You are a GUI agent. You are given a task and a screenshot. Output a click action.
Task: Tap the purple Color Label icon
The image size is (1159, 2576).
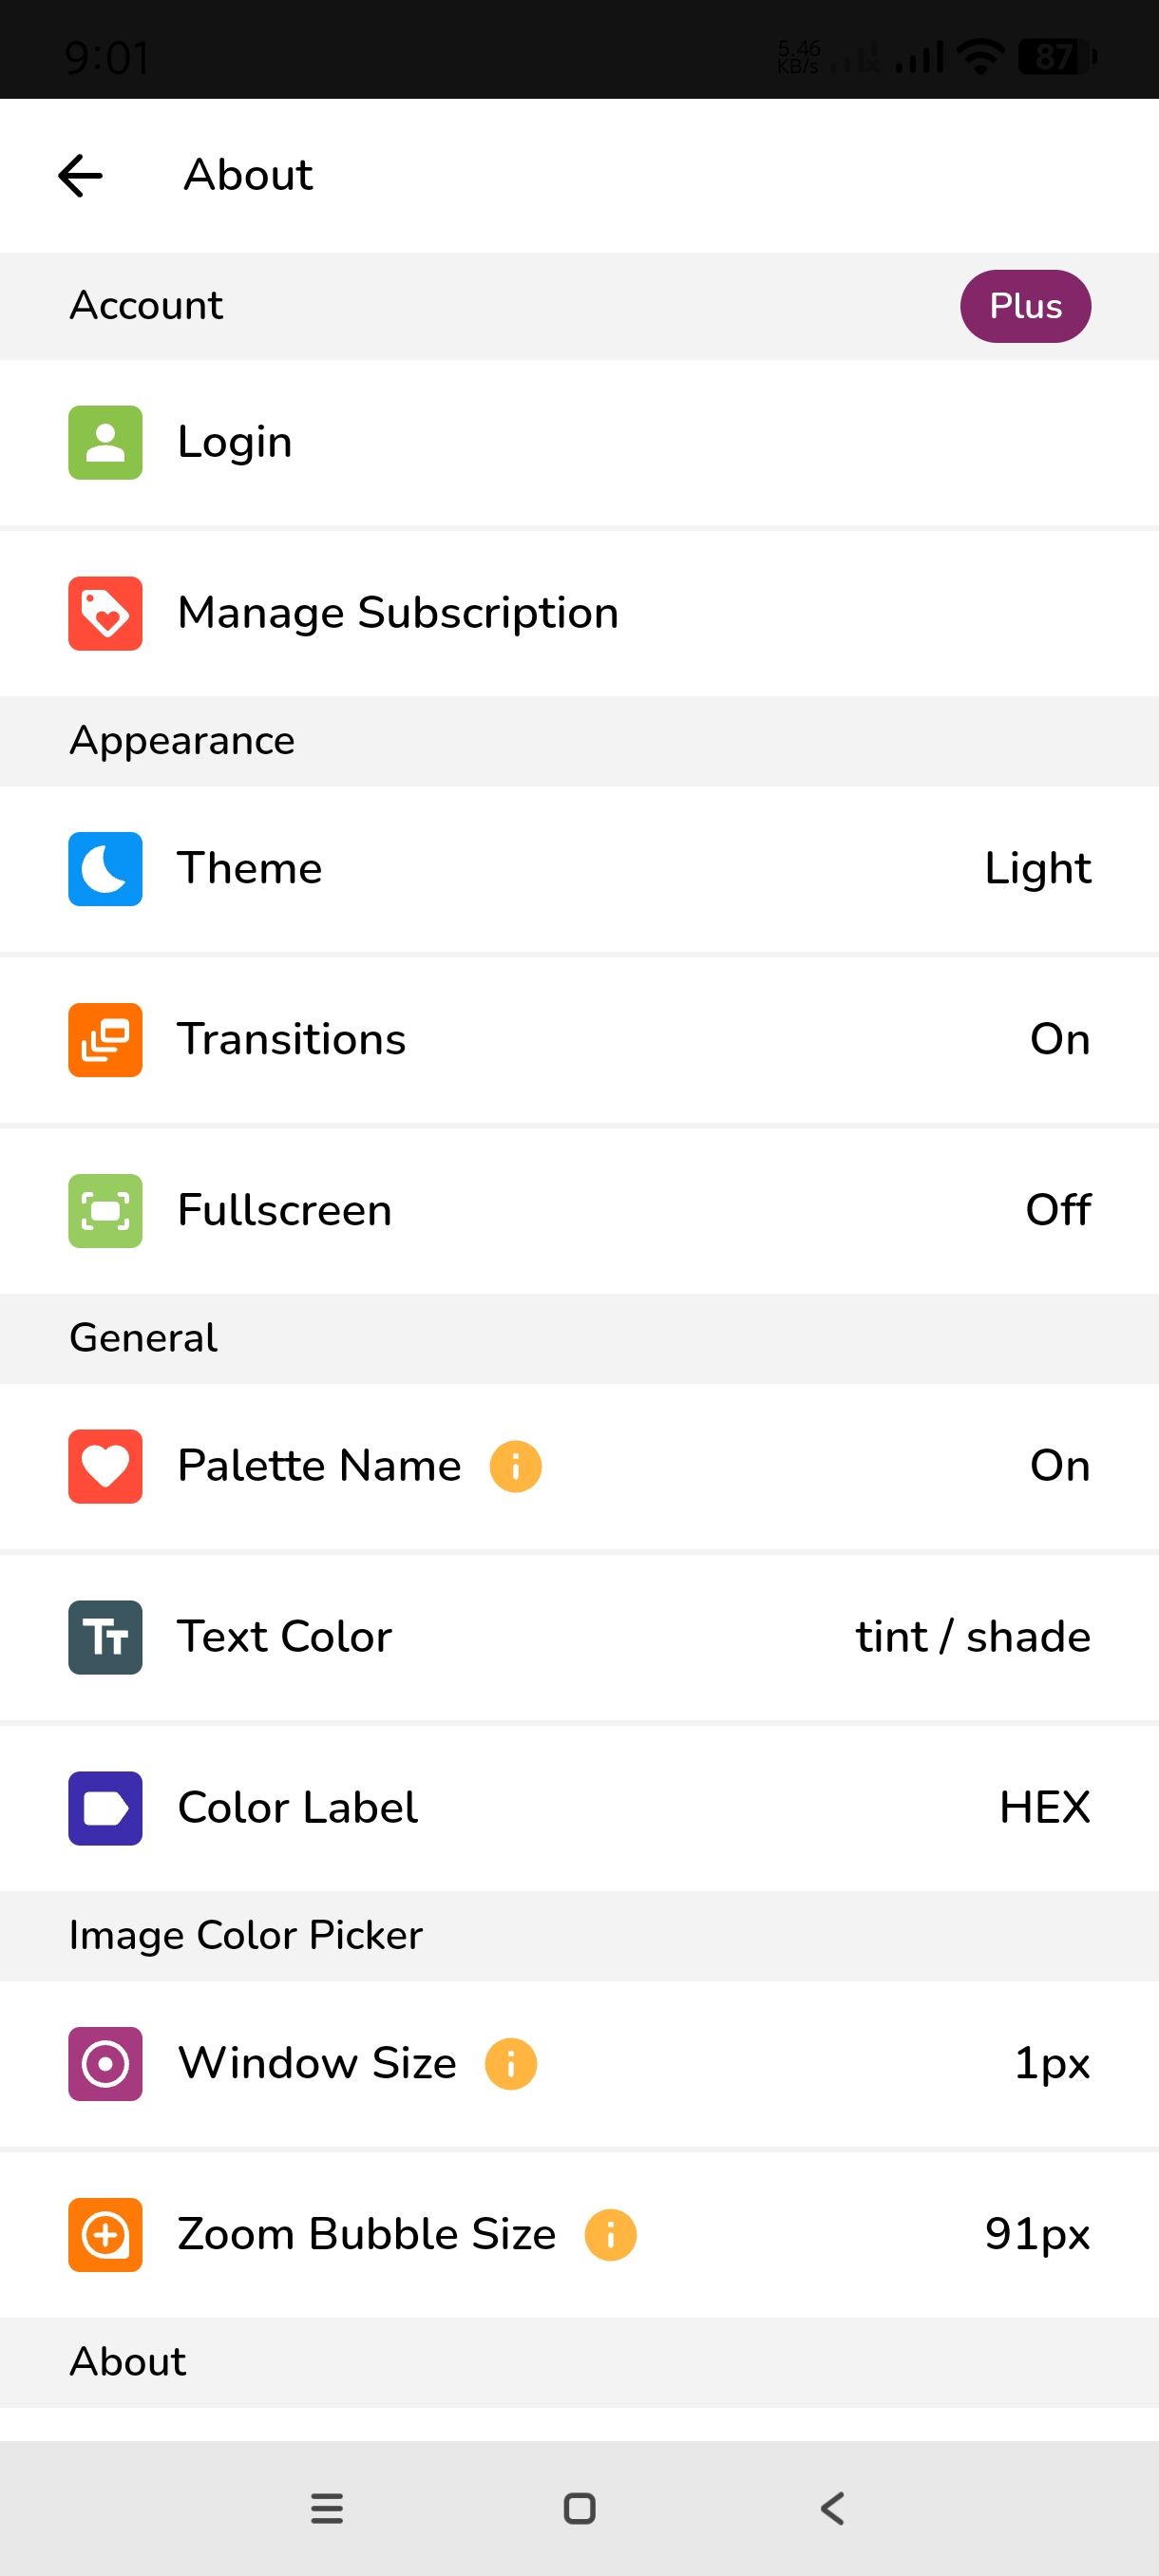pyautogui.click(x=105, y=1808)
